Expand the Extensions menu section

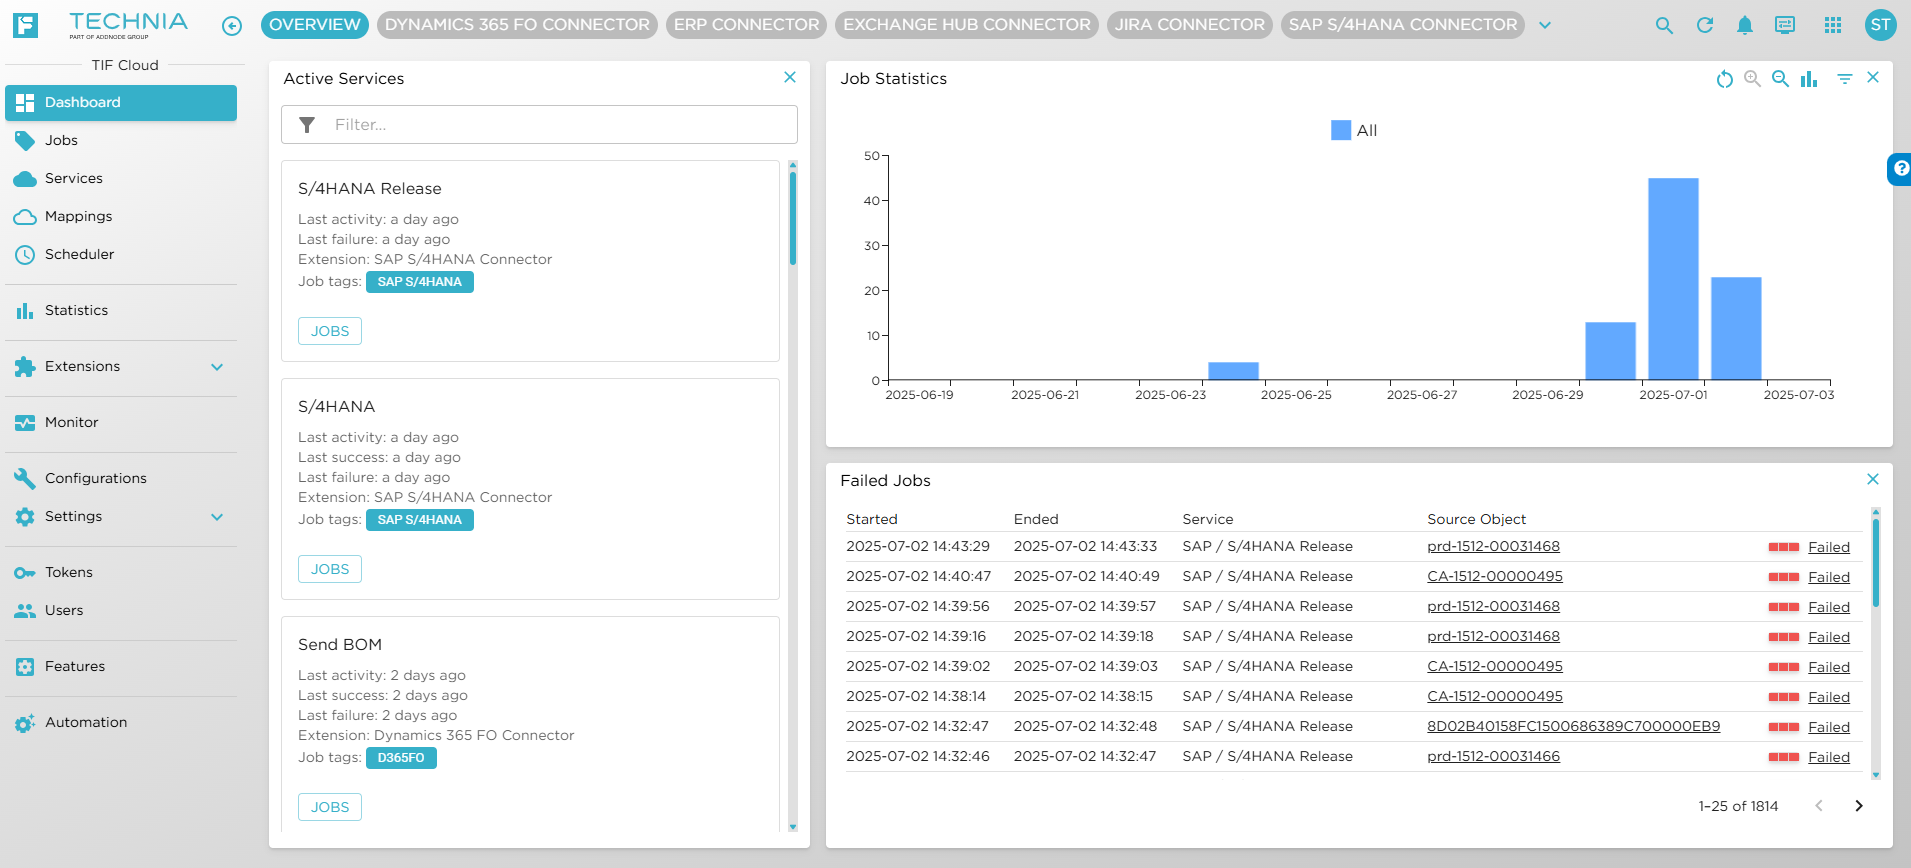217,367
